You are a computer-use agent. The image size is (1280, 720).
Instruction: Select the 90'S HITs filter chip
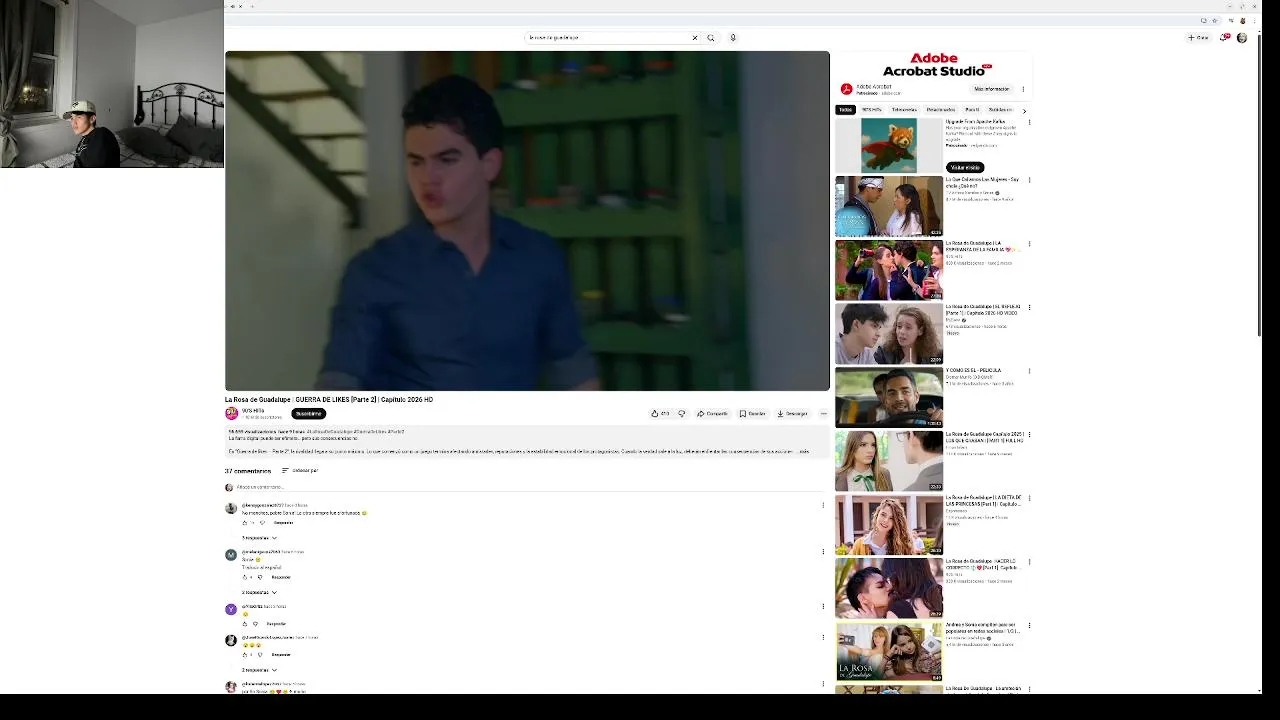pyautogui.click(x=872, y=110)
